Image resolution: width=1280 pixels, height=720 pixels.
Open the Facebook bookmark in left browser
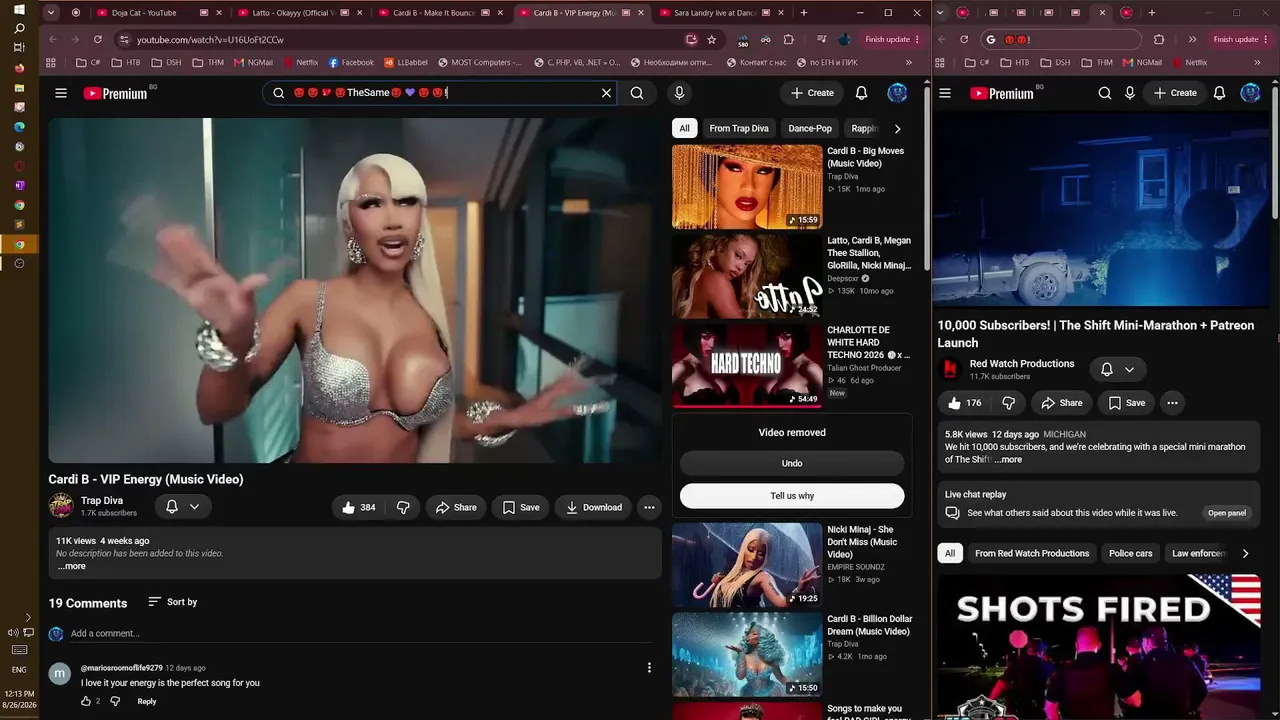tap(351, 62)
